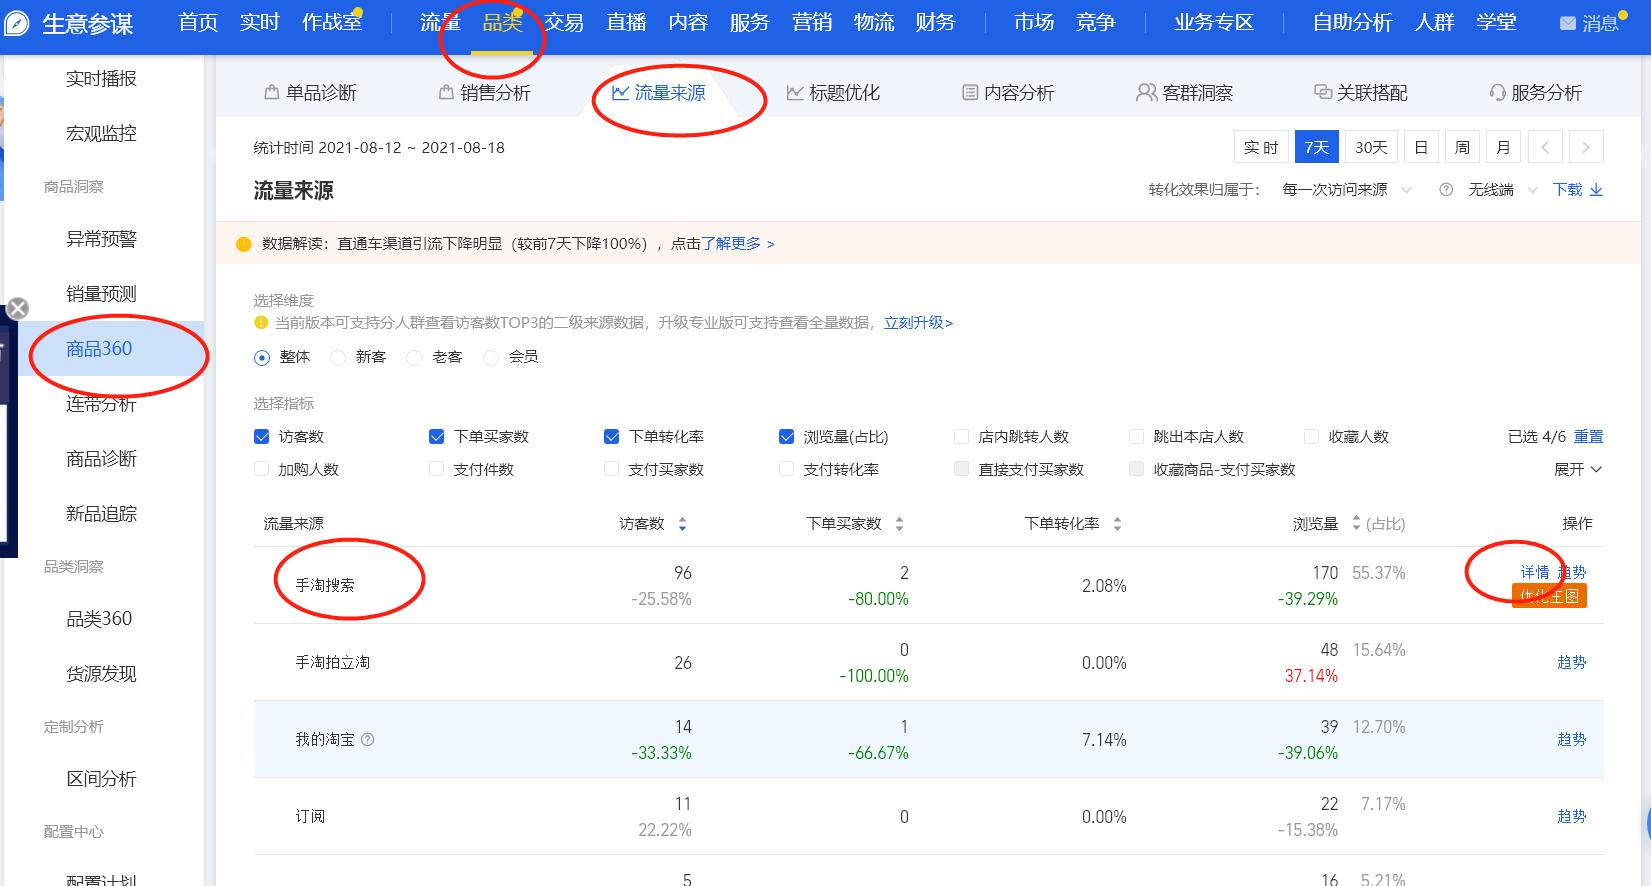Viewport: 1651px width, 886px height.
Task: Check the 跳出本店人数 checkbox
Action: (x=1136, y=436)
